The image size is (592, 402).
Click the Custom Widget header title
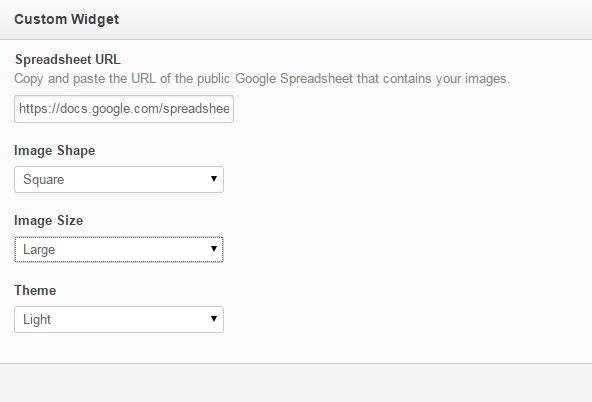click(x=66, y=19)
